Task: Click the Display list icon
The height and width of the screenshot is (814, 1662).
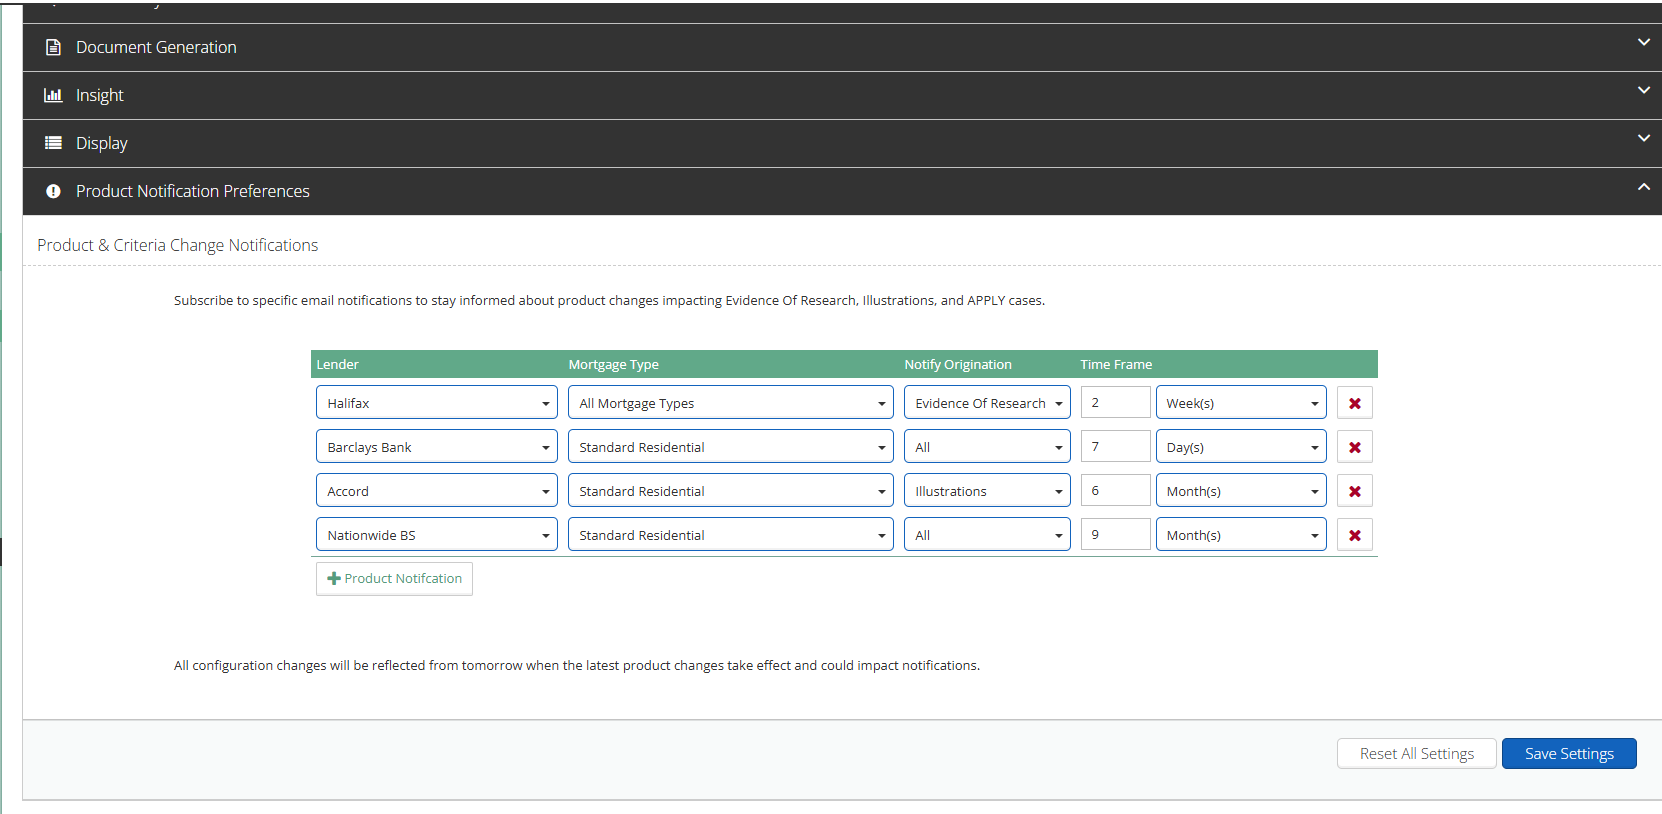Action: tap(53, 143)
